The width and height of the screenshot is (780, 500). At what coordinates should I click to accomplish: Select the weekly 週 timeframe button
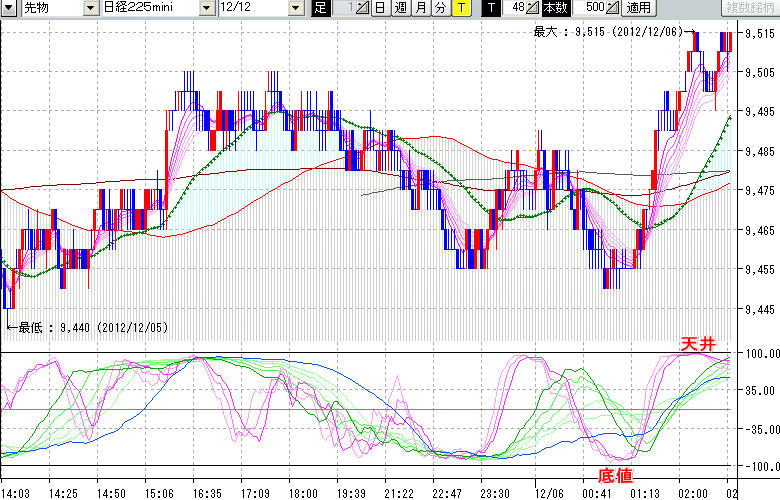[x=400, y=8]
